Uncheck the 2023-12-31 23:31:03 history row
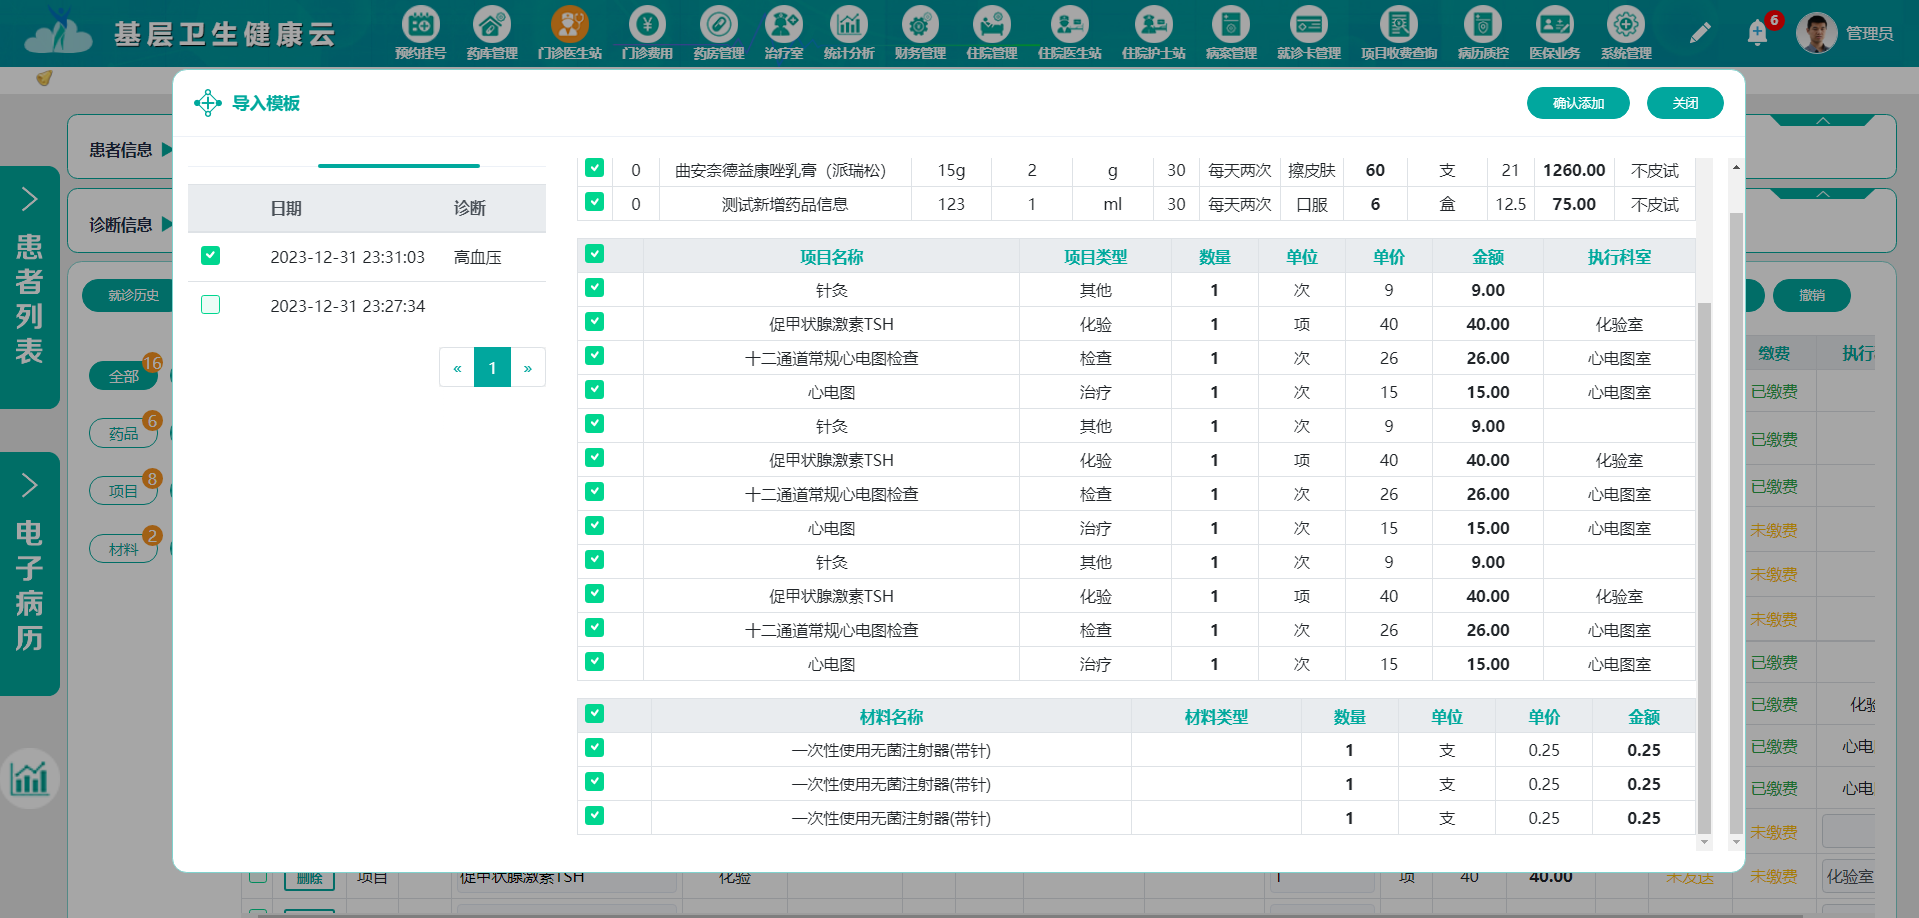Screen dimensions: 1919x918 point(210,256)
